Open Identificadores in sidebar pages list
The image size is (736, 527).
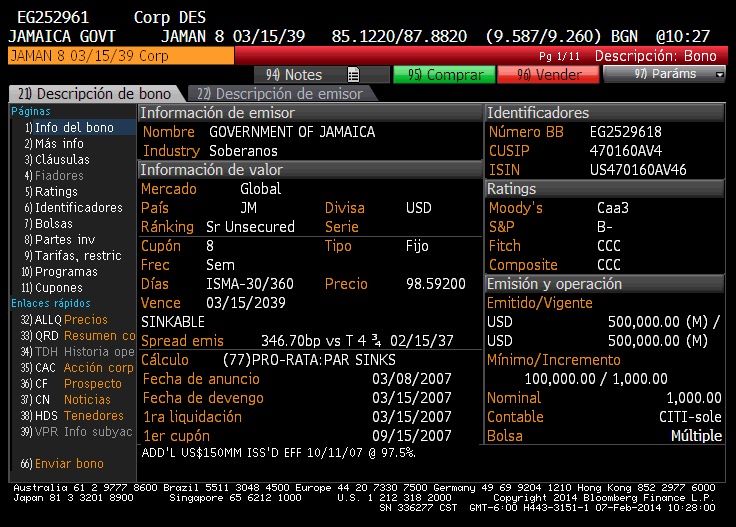pyautogui.click(x=71, y=208)
